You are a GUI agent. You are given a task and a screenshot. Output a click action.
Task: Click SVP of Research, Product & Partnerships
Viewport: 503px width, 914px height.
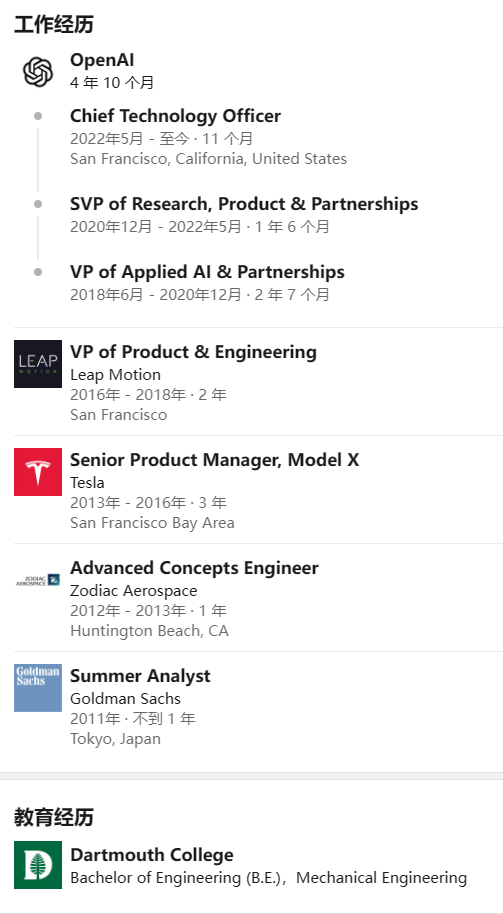(x=244, y=204)
